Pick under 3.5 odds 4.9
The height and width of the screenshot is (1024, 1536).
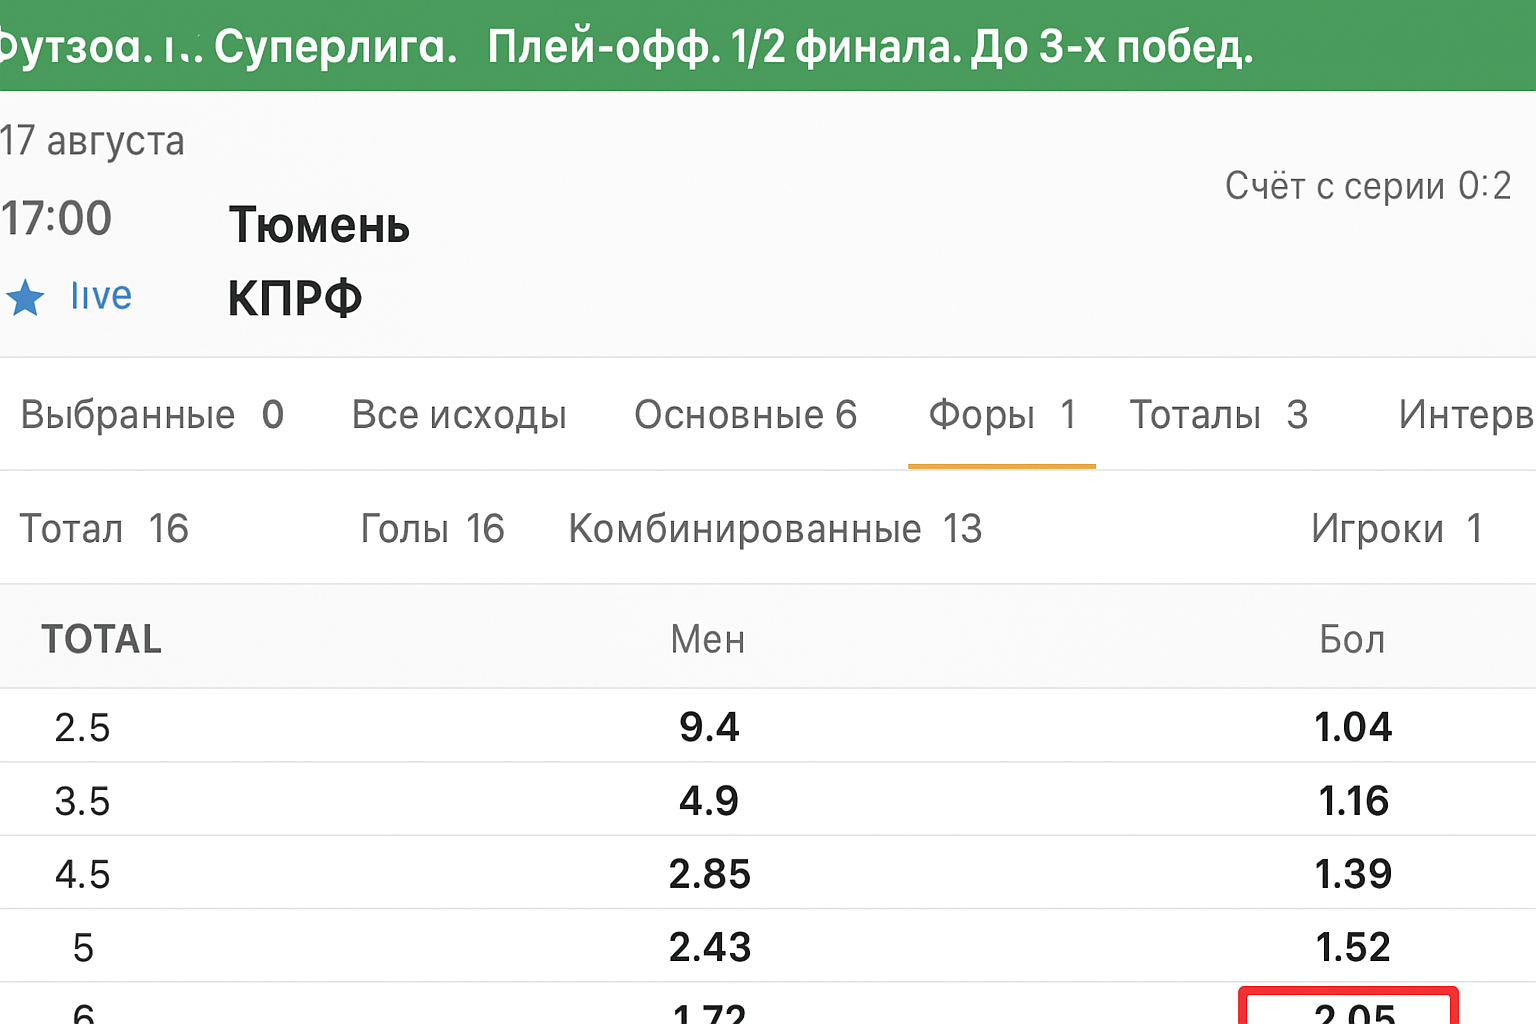pos(709,801)
